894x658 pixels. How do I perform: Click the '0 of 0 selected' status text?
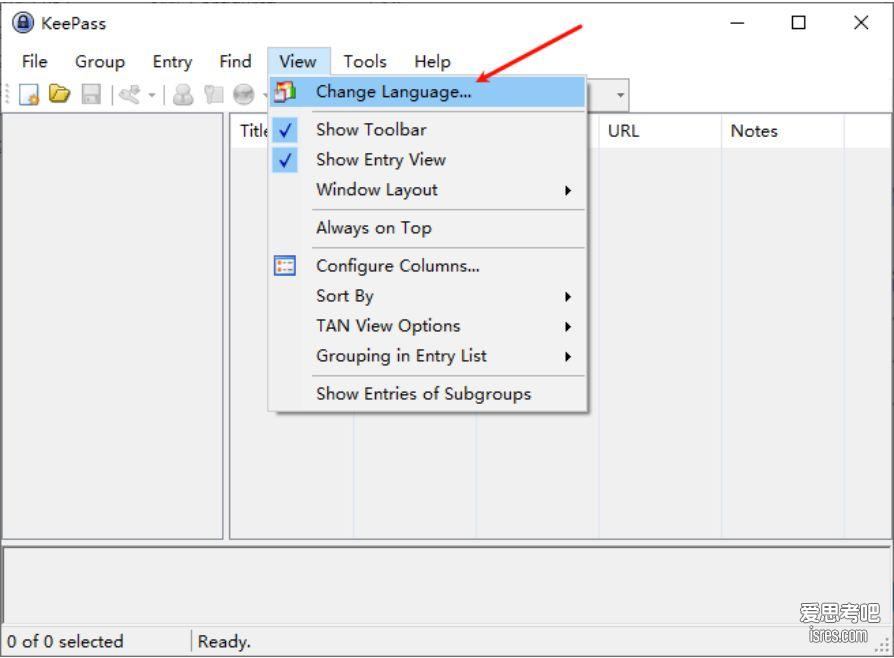coord(65,641)
